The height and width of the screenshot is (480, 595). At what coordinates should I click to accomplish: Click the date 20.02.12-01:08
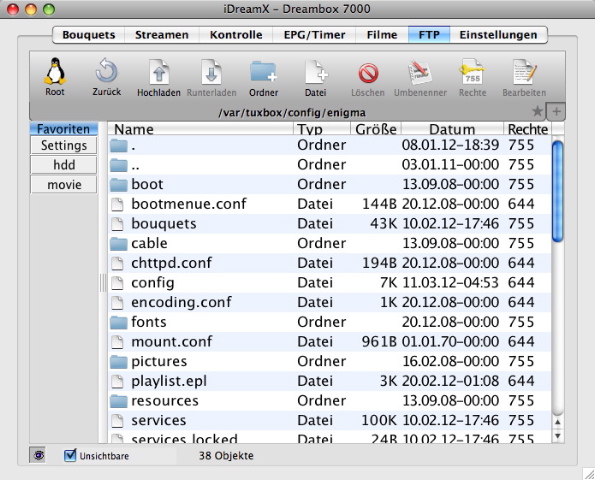click(450, 381)
